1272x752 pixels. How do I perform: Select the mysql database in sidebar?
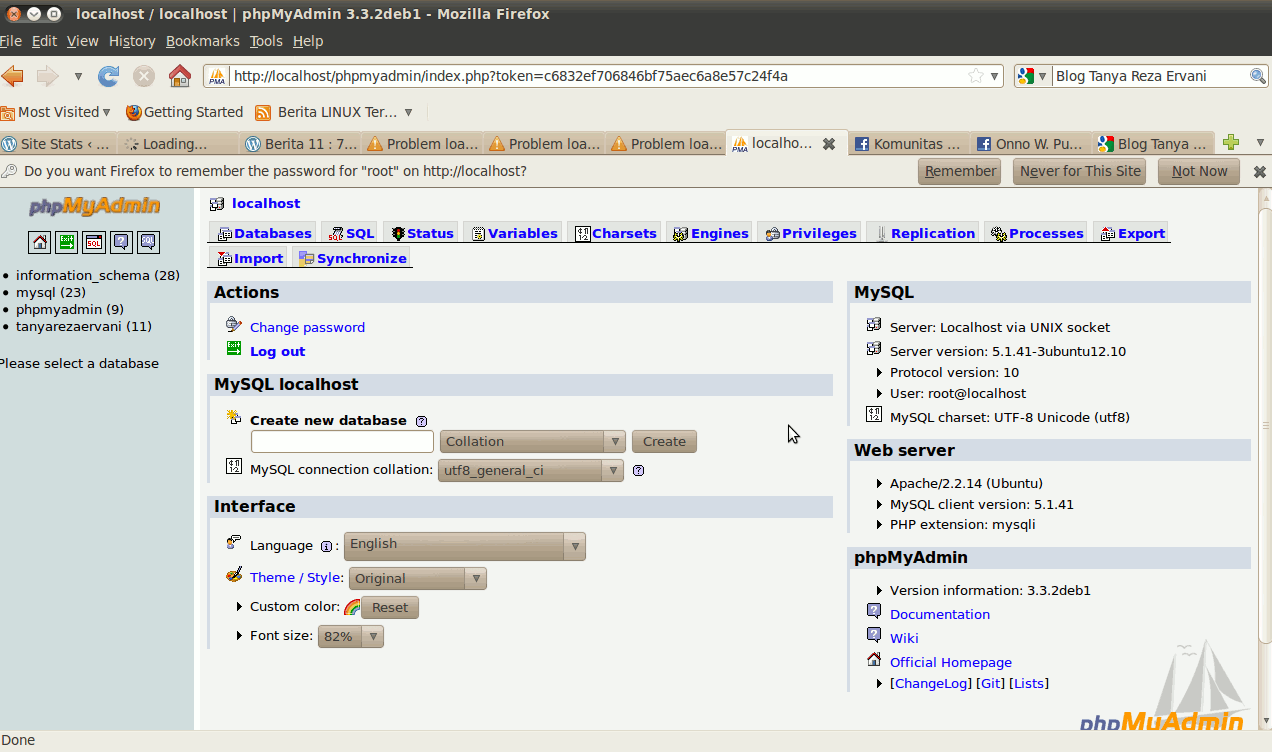[x=51, y=292]
